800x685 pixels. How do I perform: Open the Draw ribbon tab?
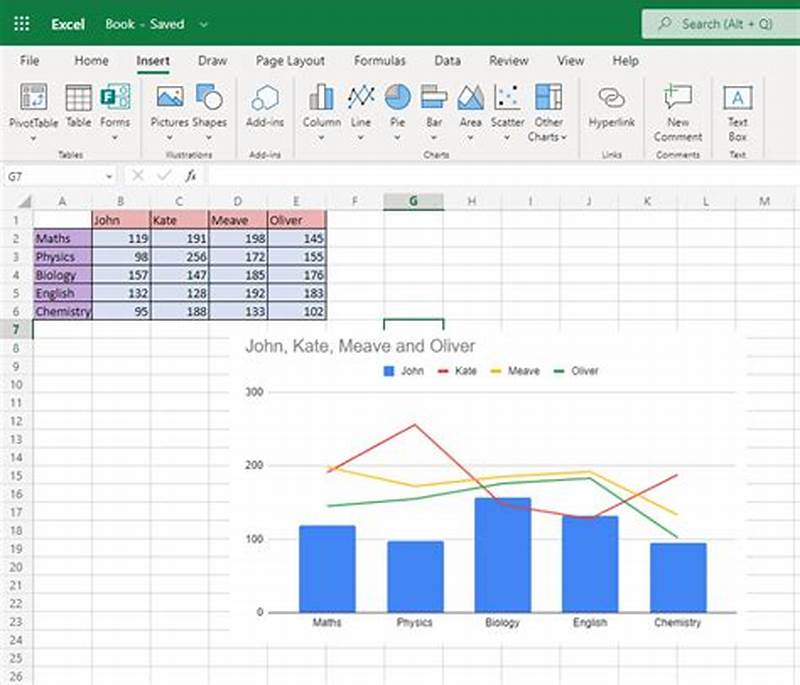coord(212,61)
